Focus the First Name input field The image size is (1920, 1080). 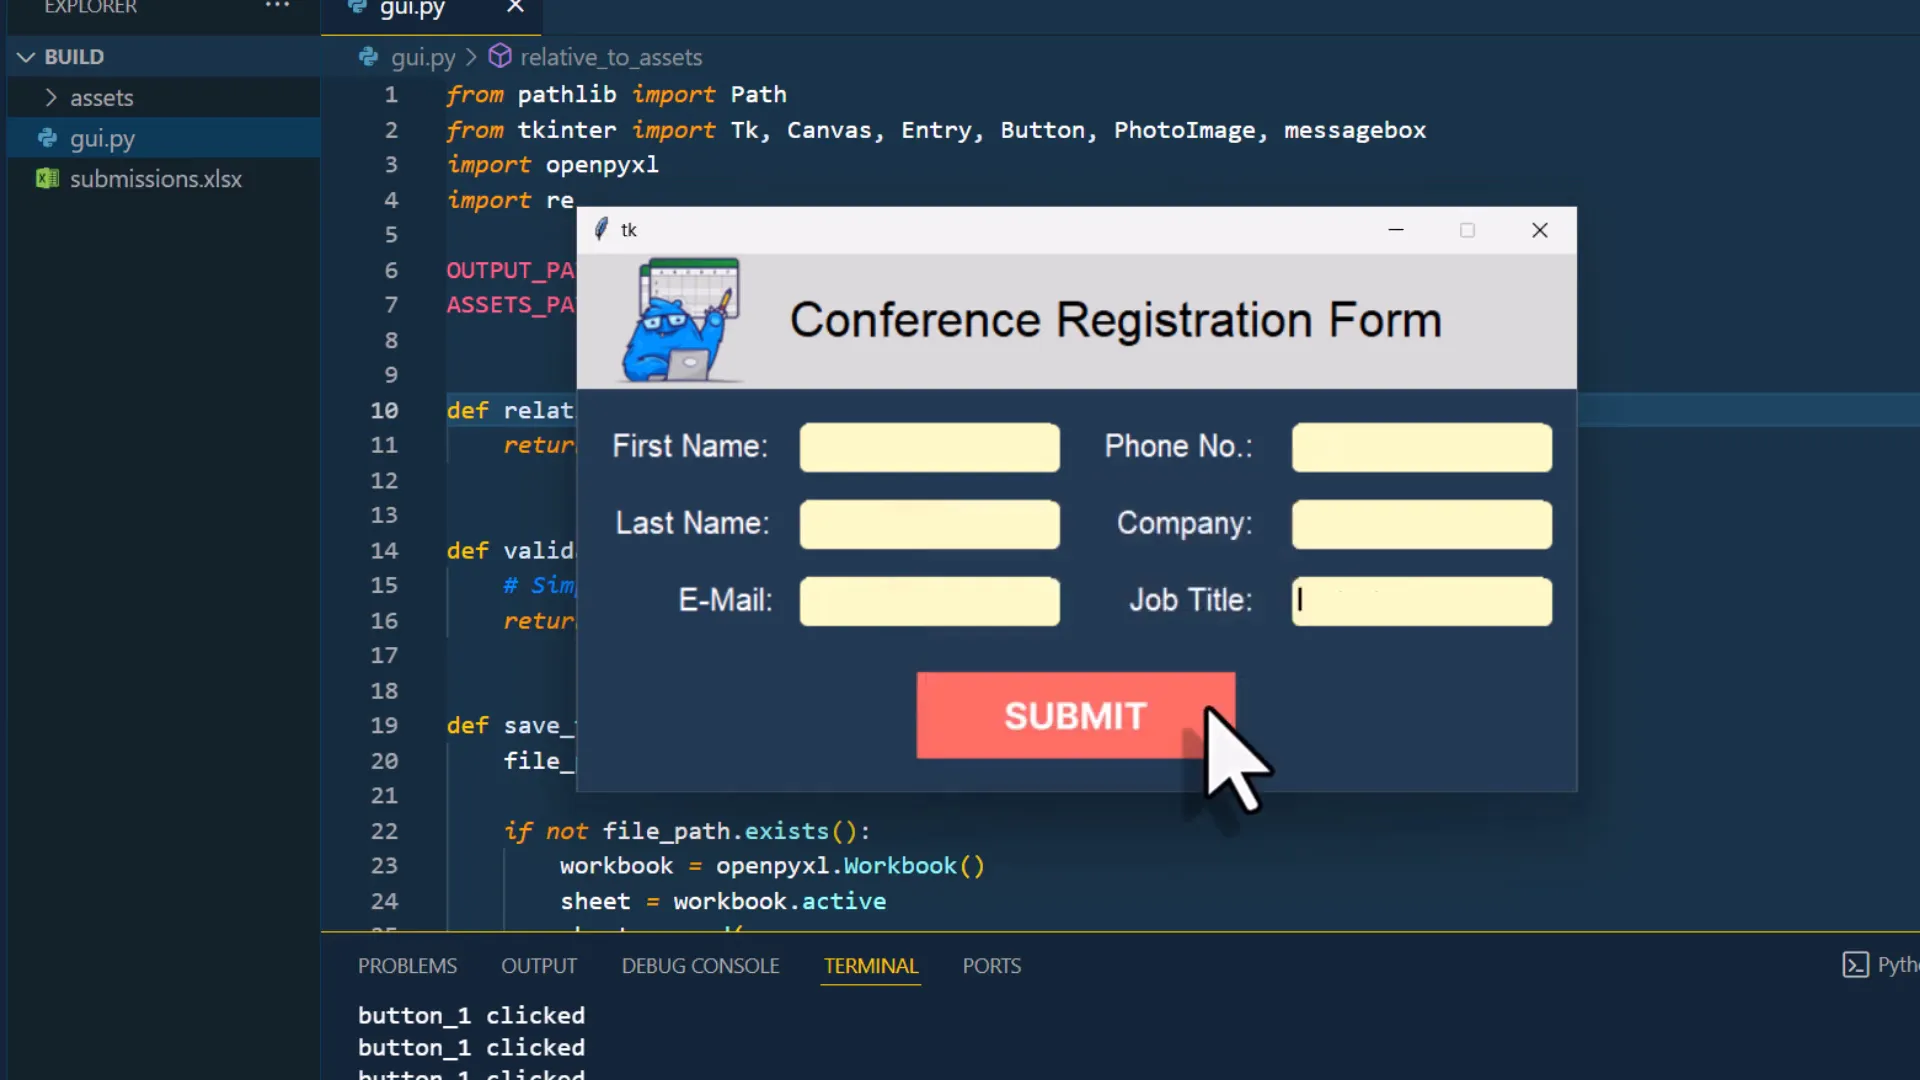pos(929,447)
